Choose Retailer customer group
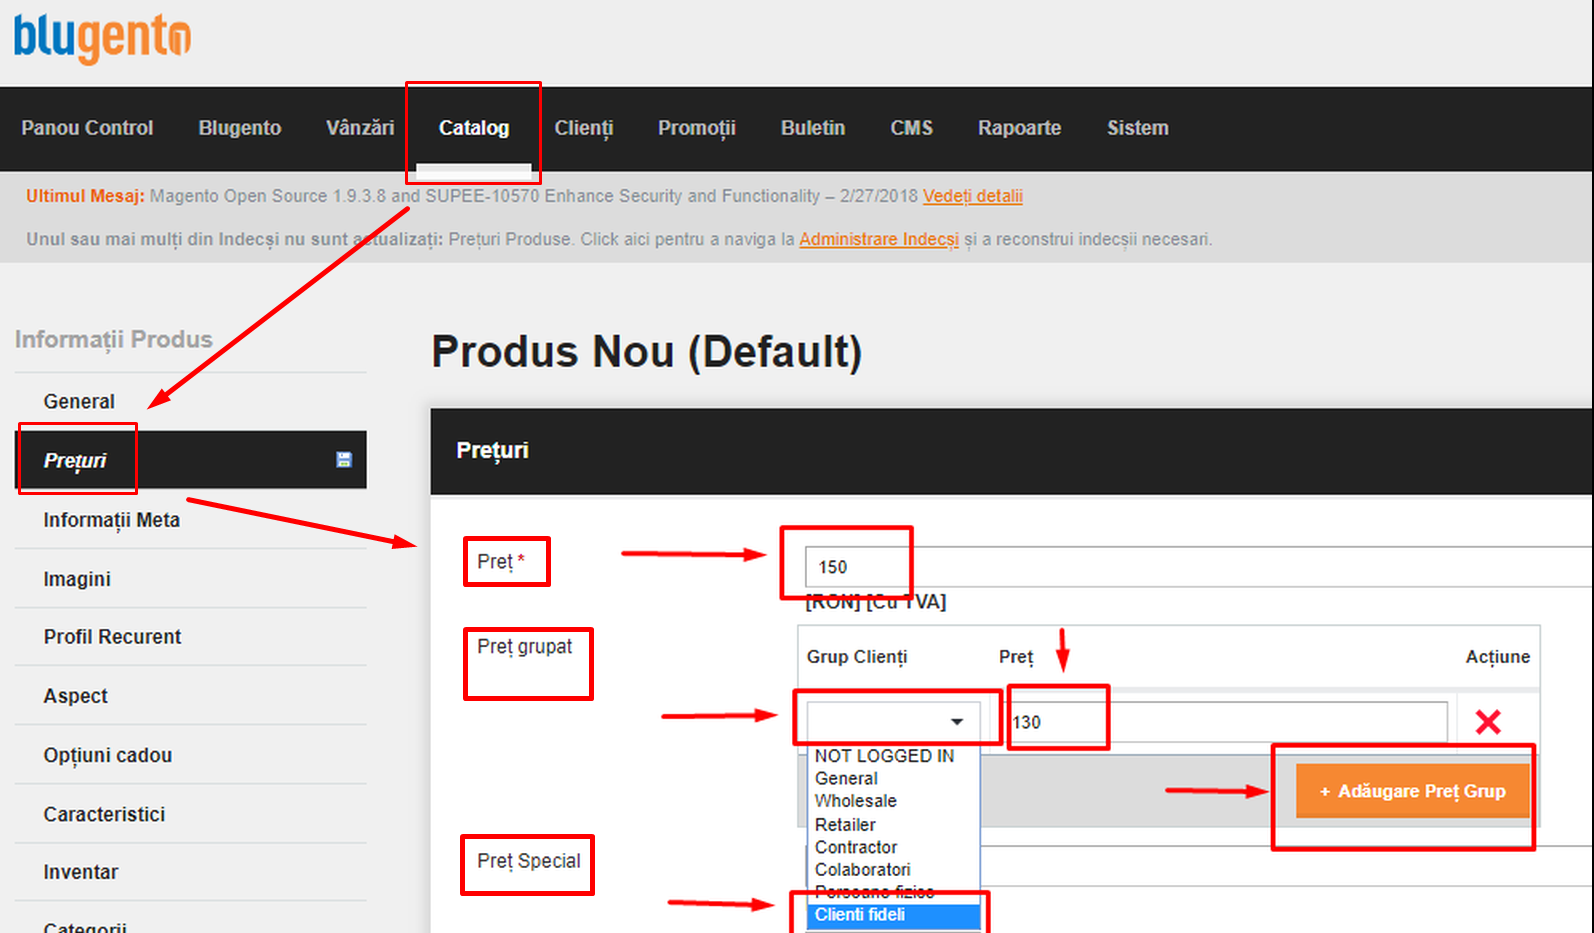The image size is (1594, 933). [893, 825]
